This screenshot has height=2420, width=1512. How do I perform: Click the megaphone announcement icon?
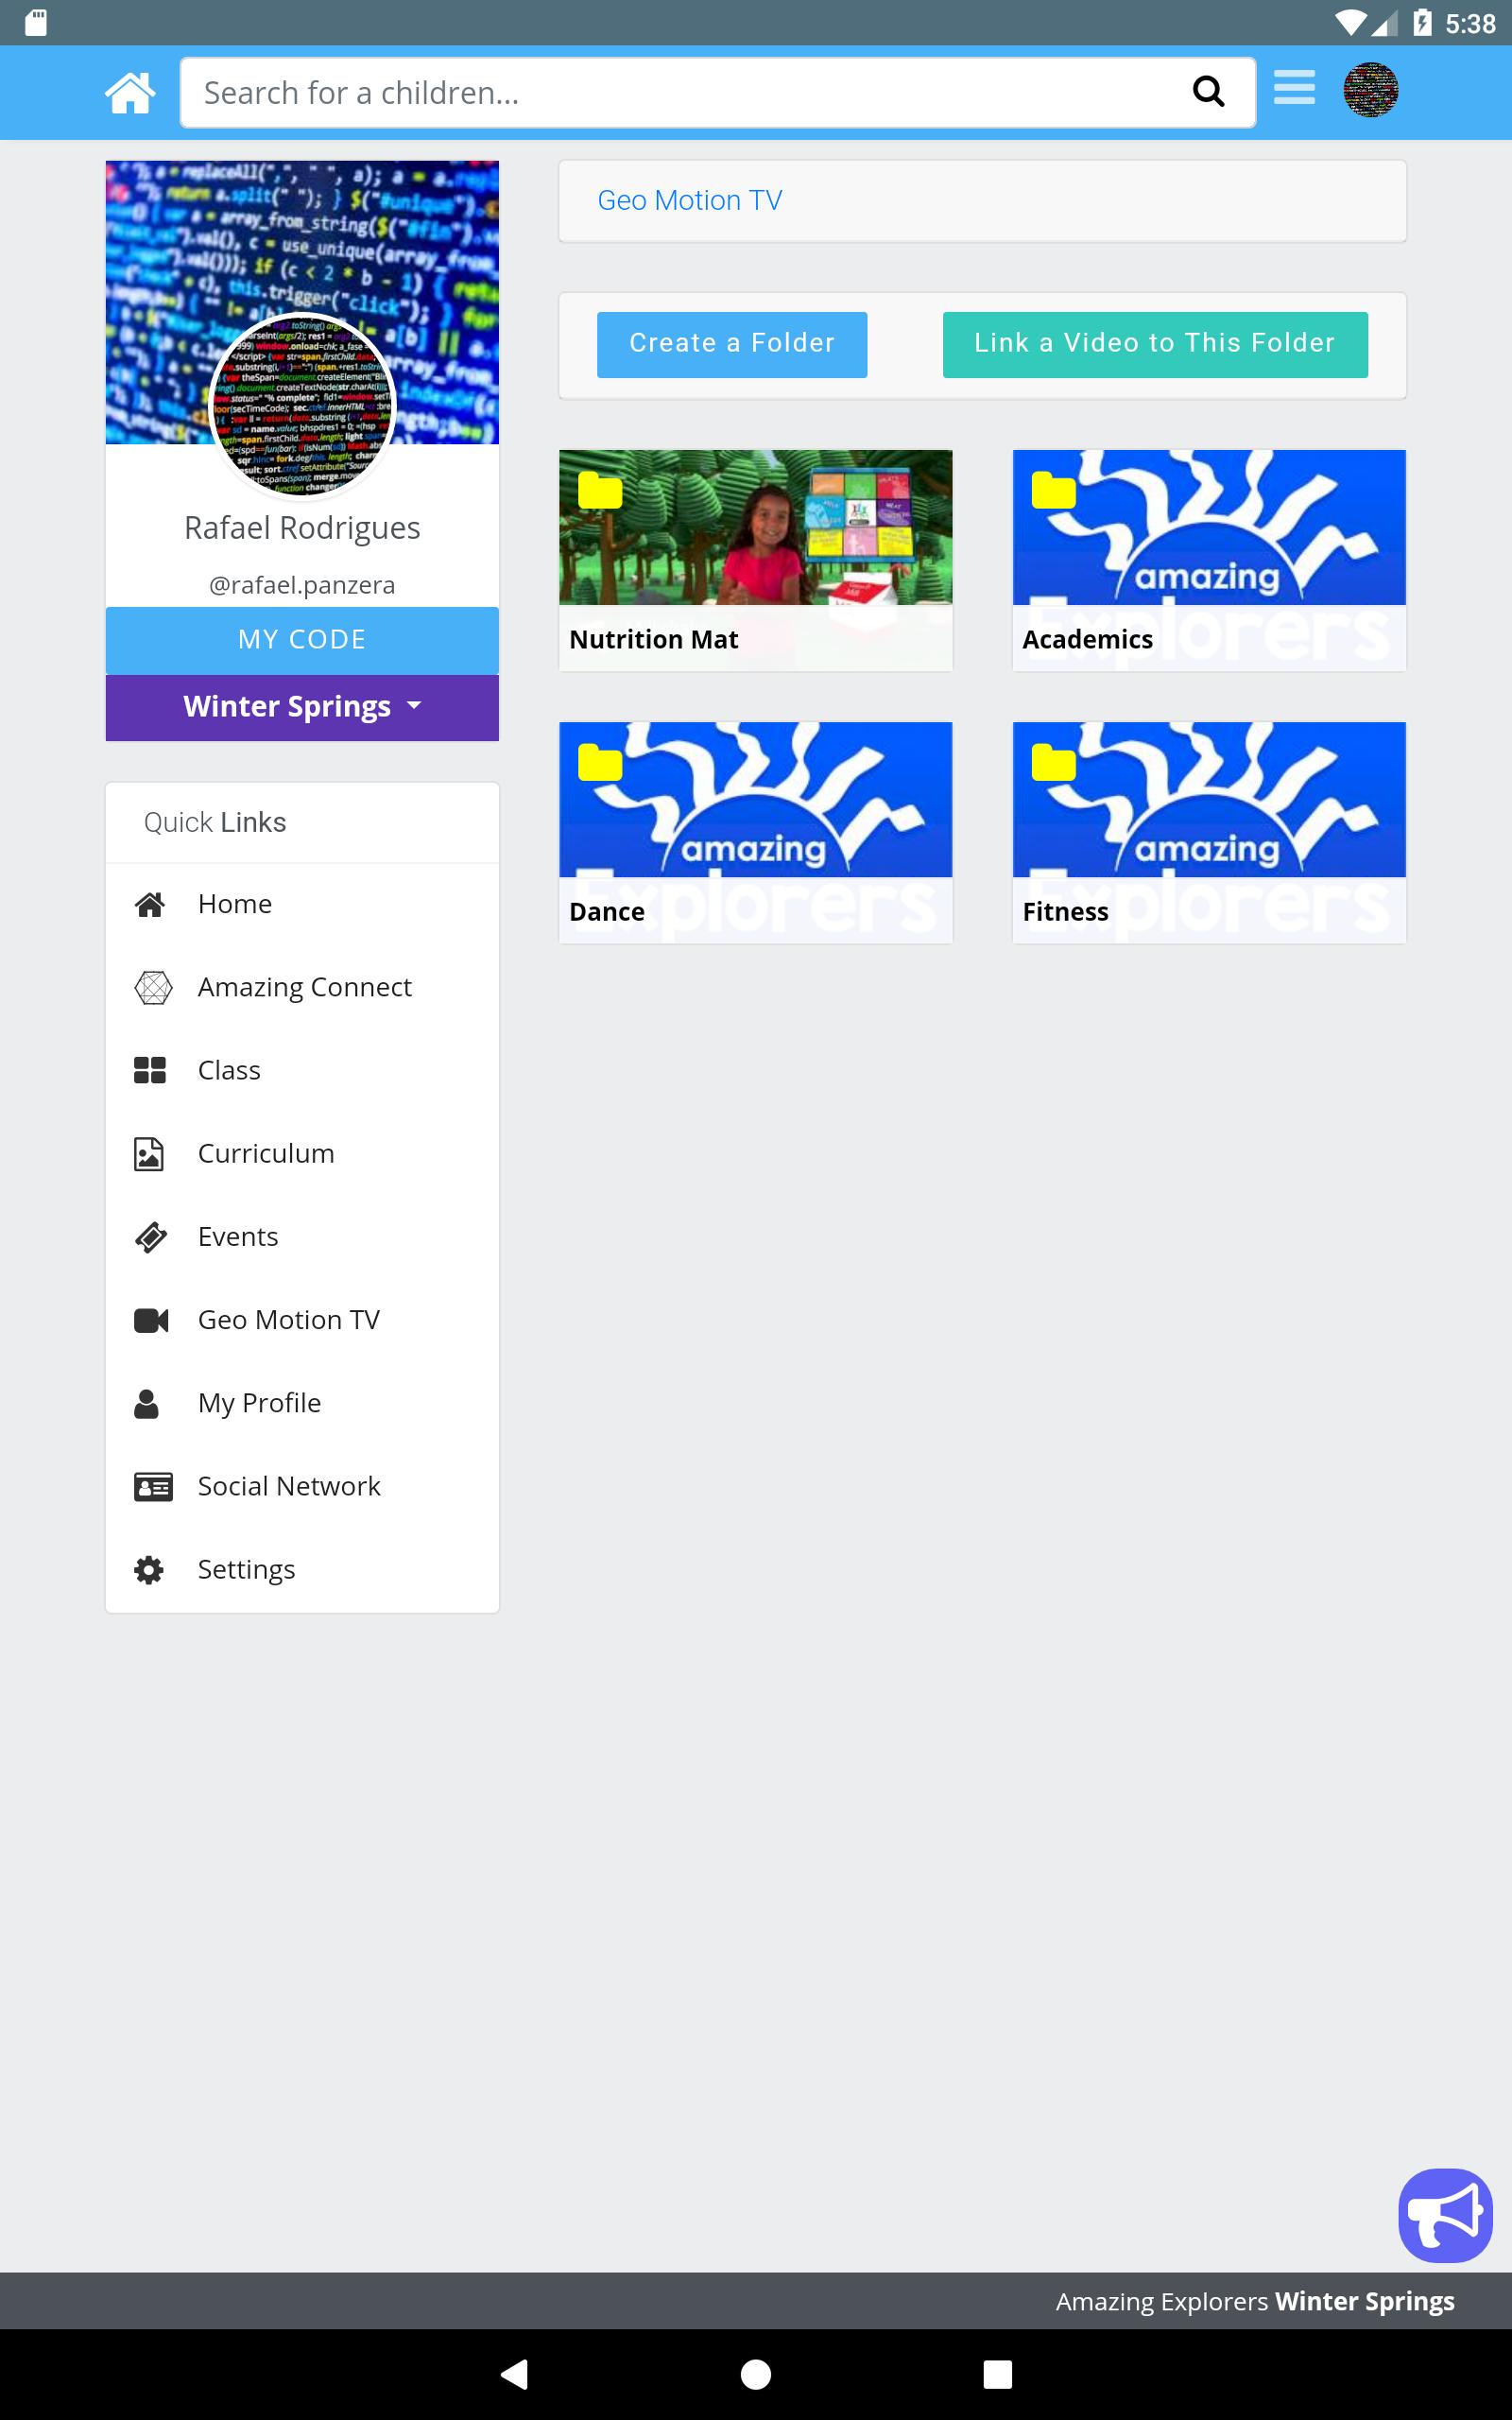(x=1445, y=2215)
